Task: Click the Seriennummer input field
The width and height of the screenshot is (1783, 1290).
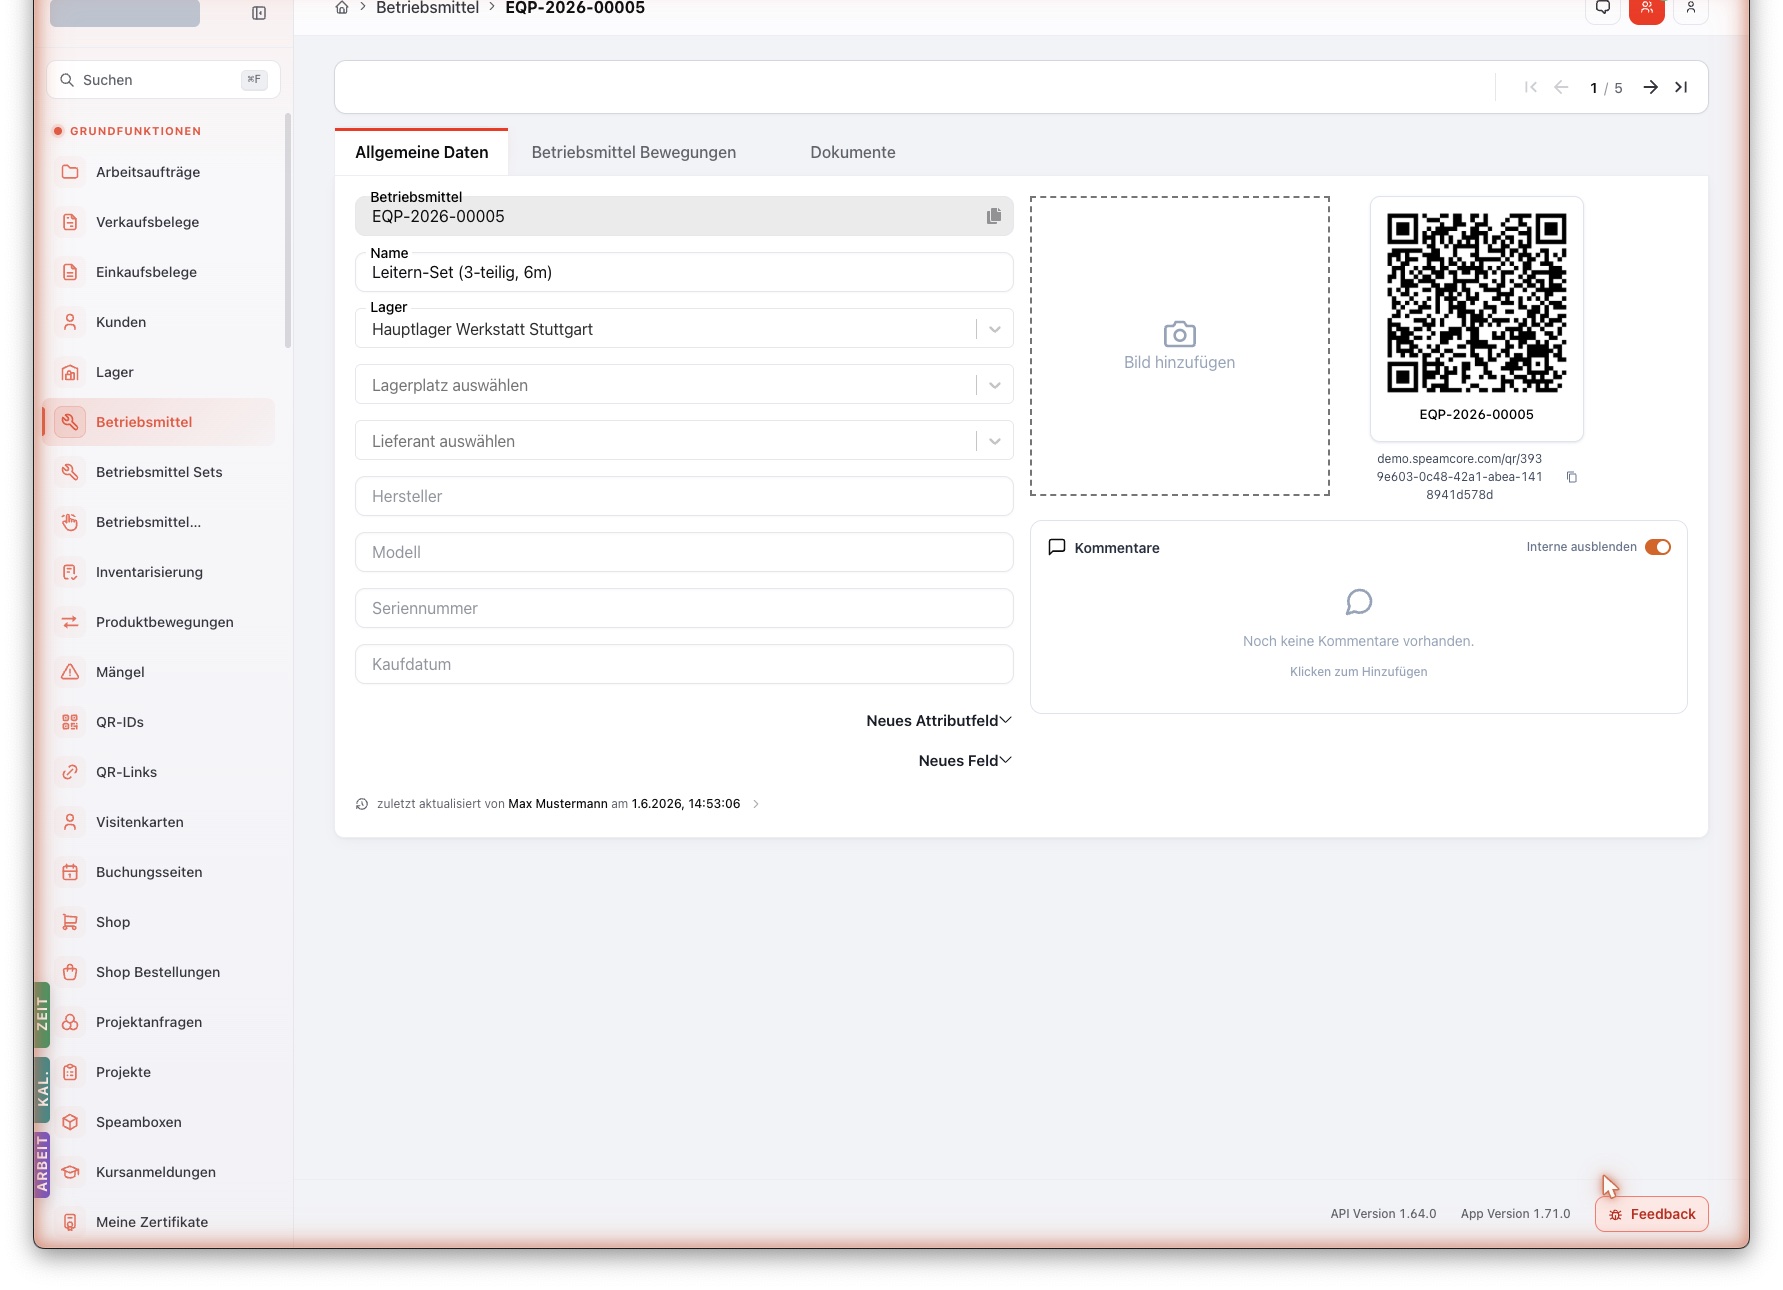Action: point(684,608)
